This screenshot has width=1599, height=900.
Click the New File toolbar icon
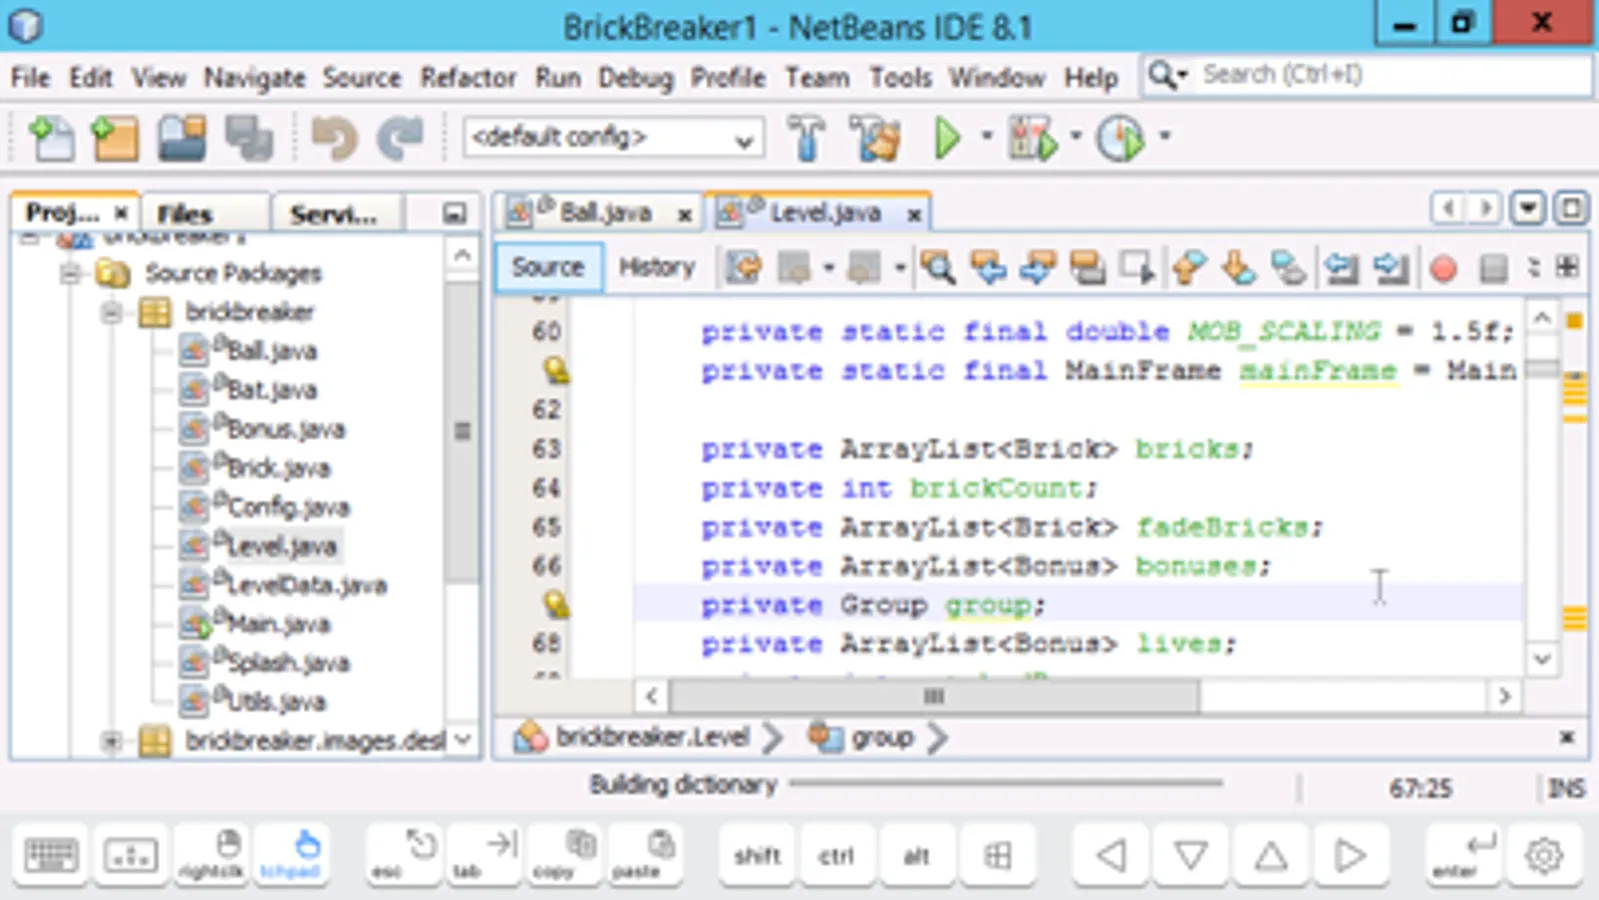coord(50,137)
